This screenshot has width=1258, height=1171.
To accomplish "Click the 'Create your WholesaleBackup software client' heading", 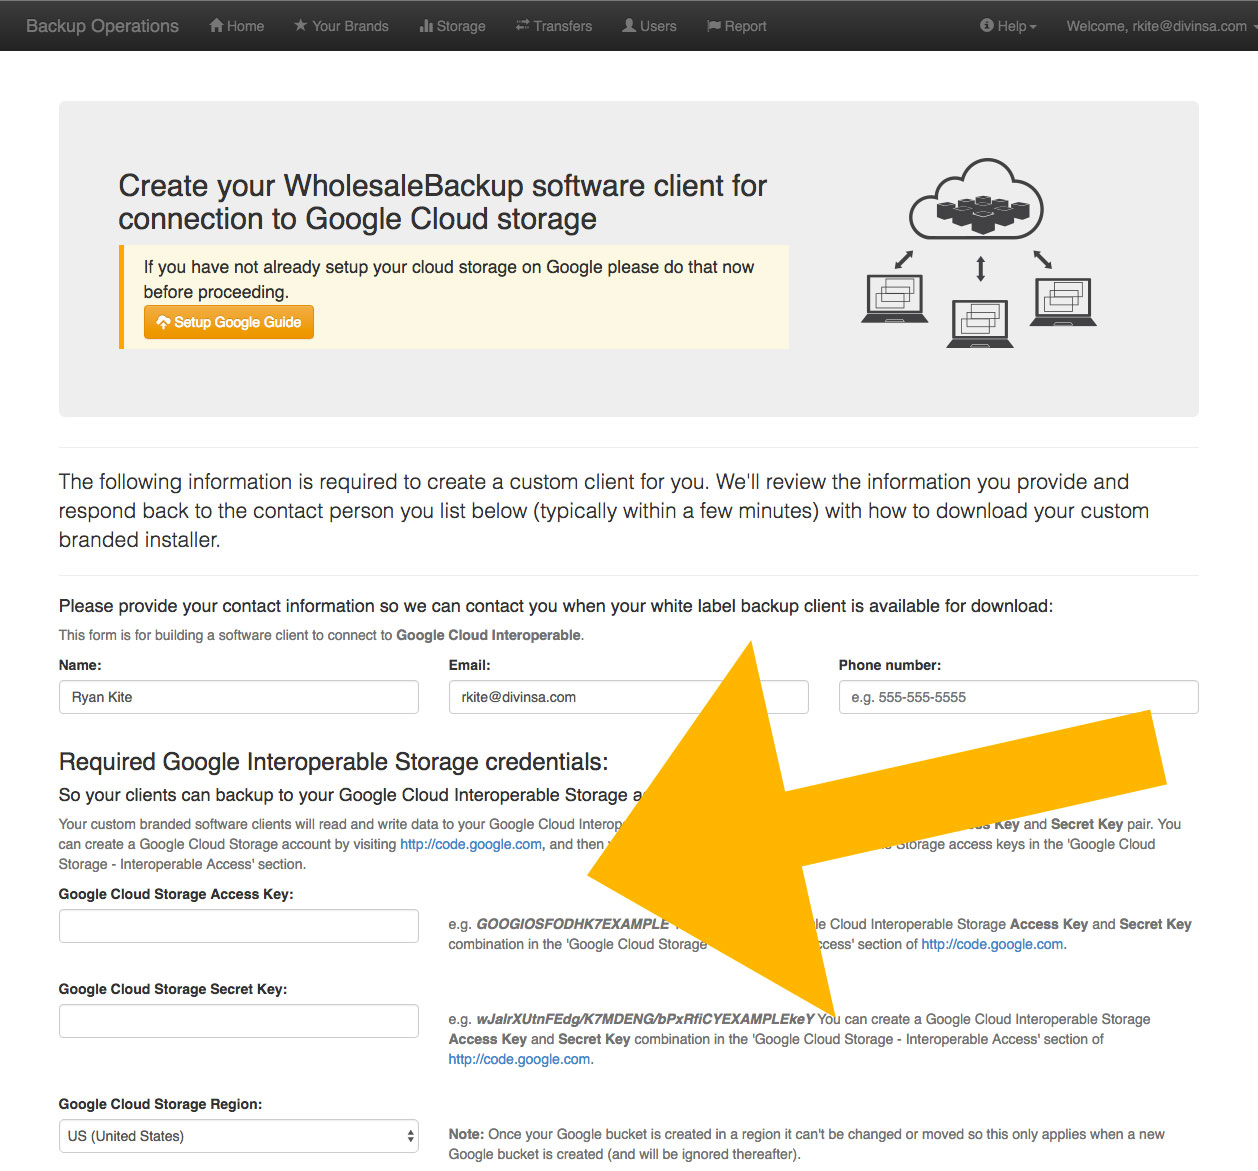I will [443, 202].
